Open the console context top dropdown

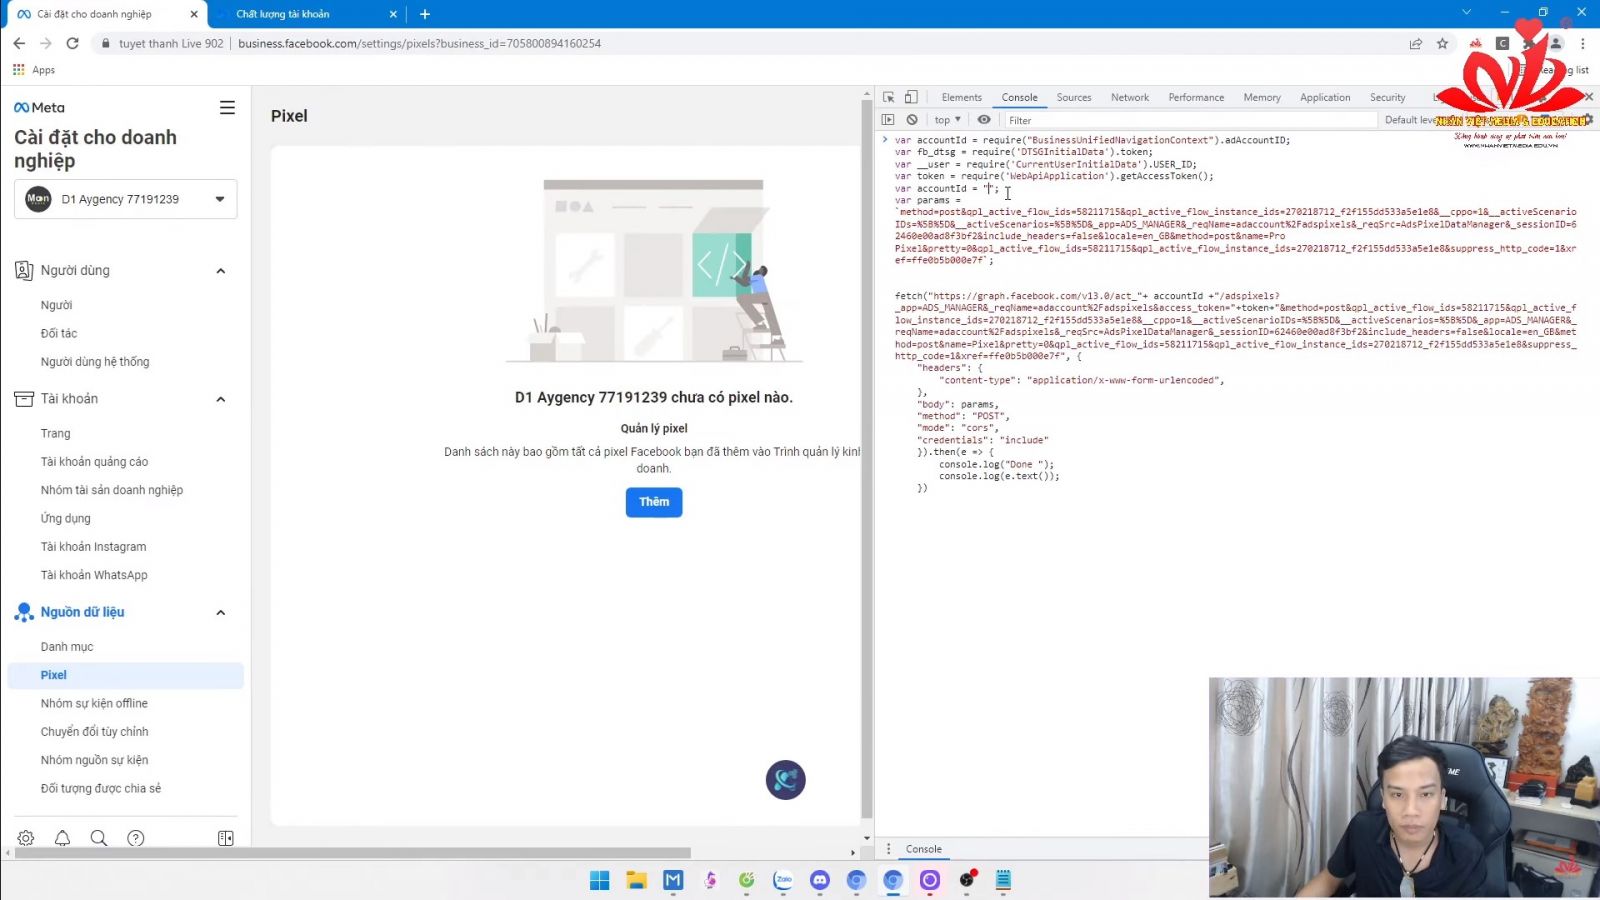(x=947, y=120)
